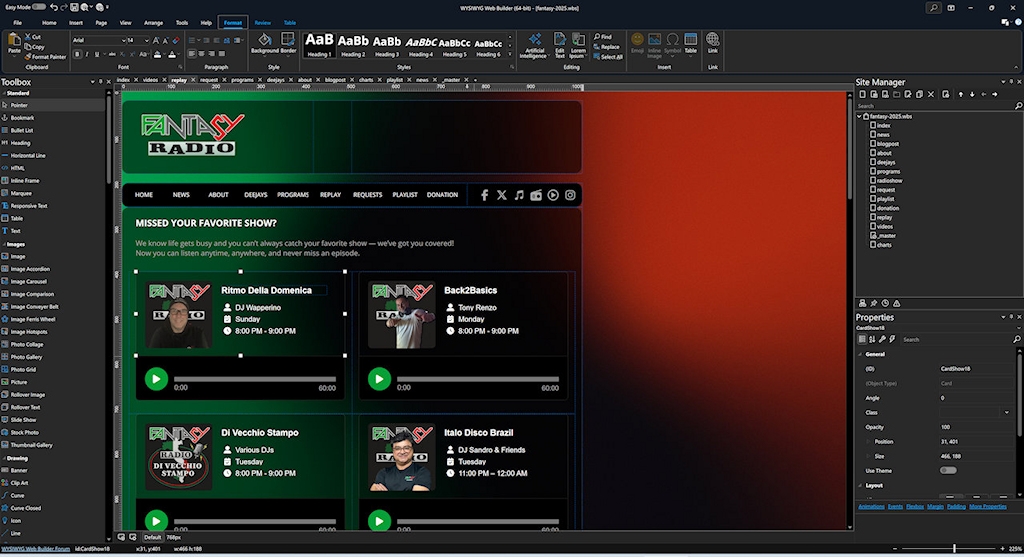Click the Animations link in Properties
1024x557 pixels.
click(871, 507)
